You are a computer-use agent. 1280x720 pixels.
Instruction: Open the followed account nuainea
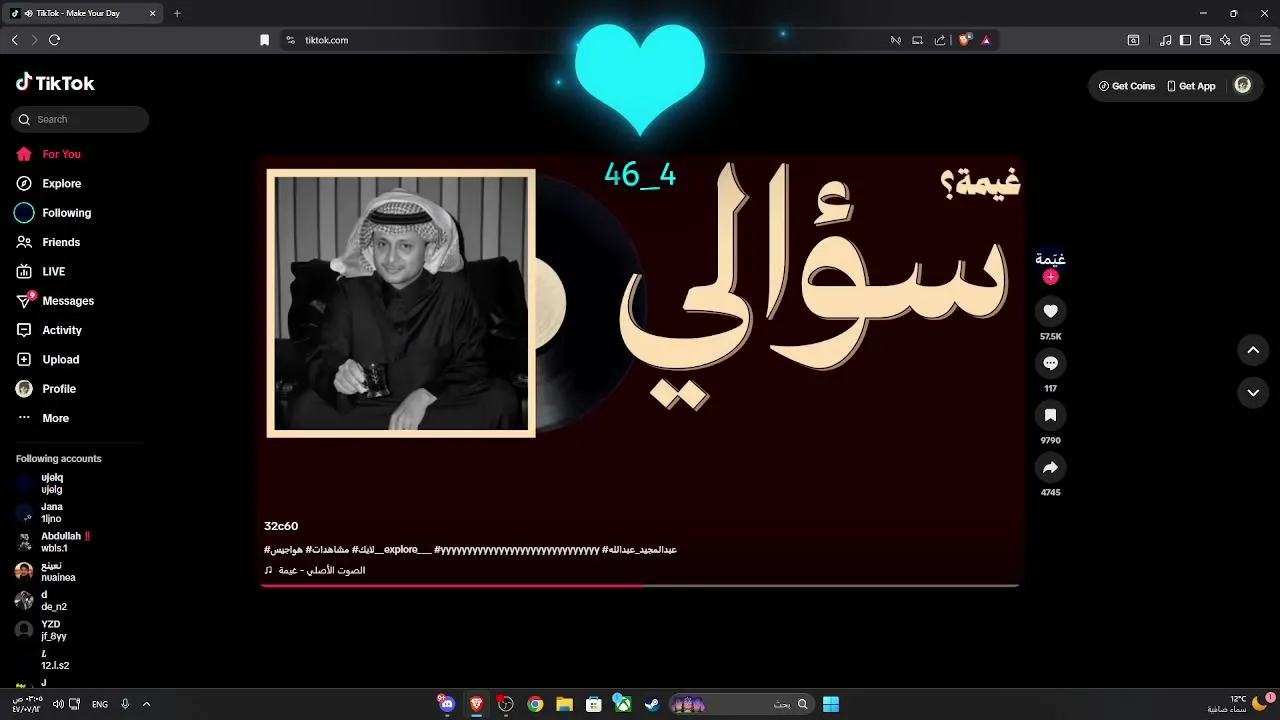pyautogui.click(x=46, y=571)
